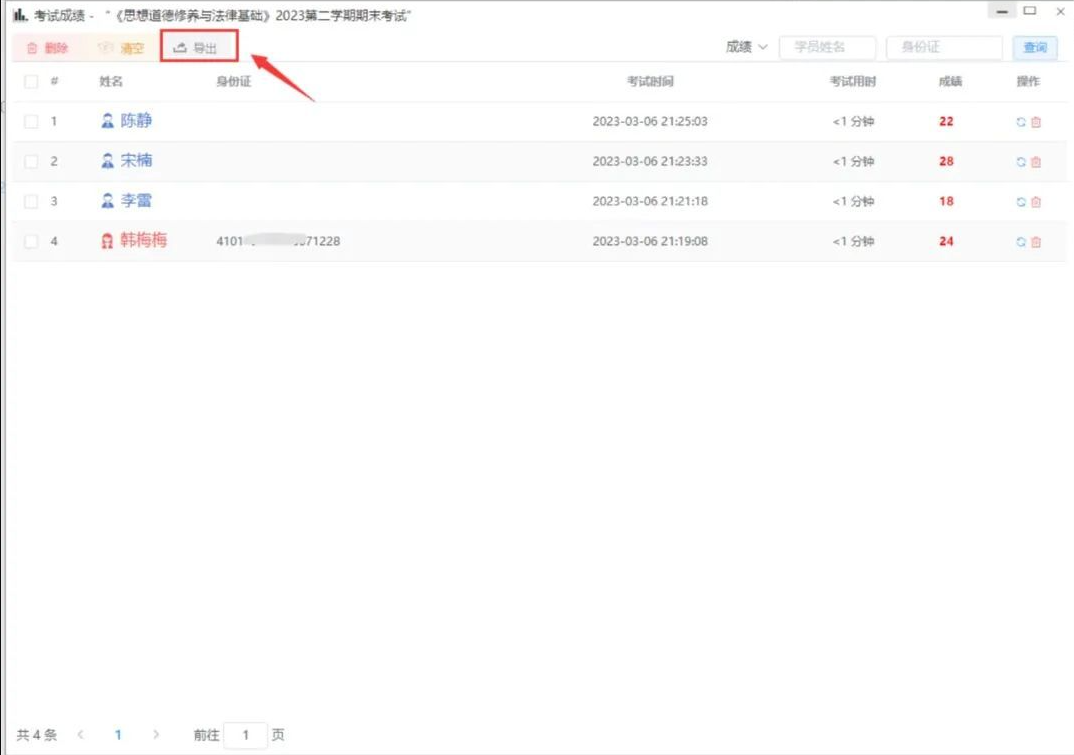
Task: Click the 共 4 条 total count label
Action: tap(37, 735)
